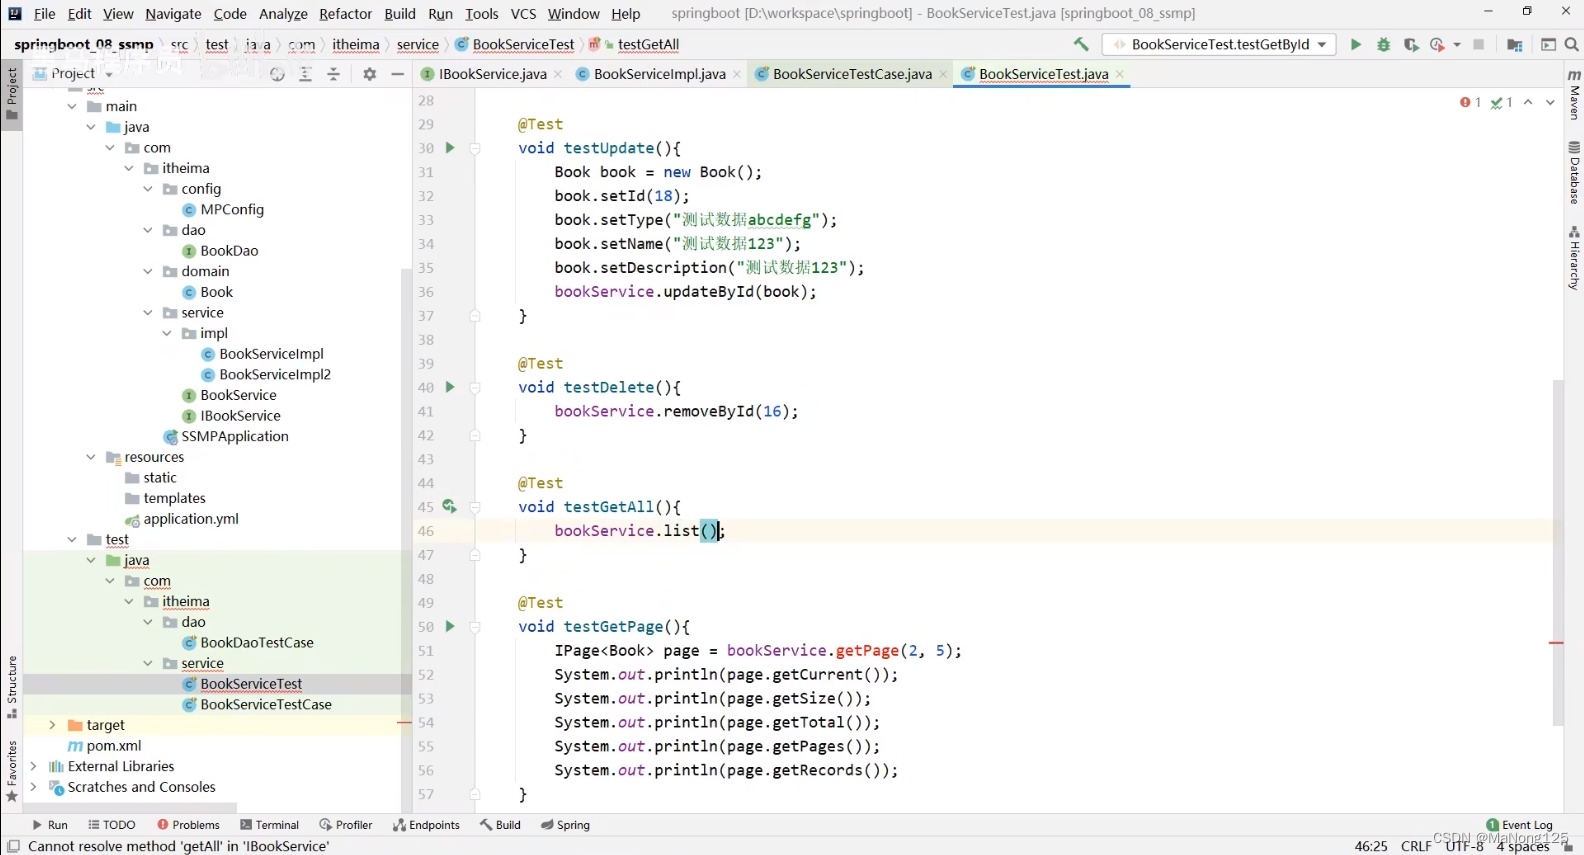Image resolution: width=1584 pixels, height=855 pixels.
Task: Click Select Opened File icon in Project panel
Action: point(278,74)
